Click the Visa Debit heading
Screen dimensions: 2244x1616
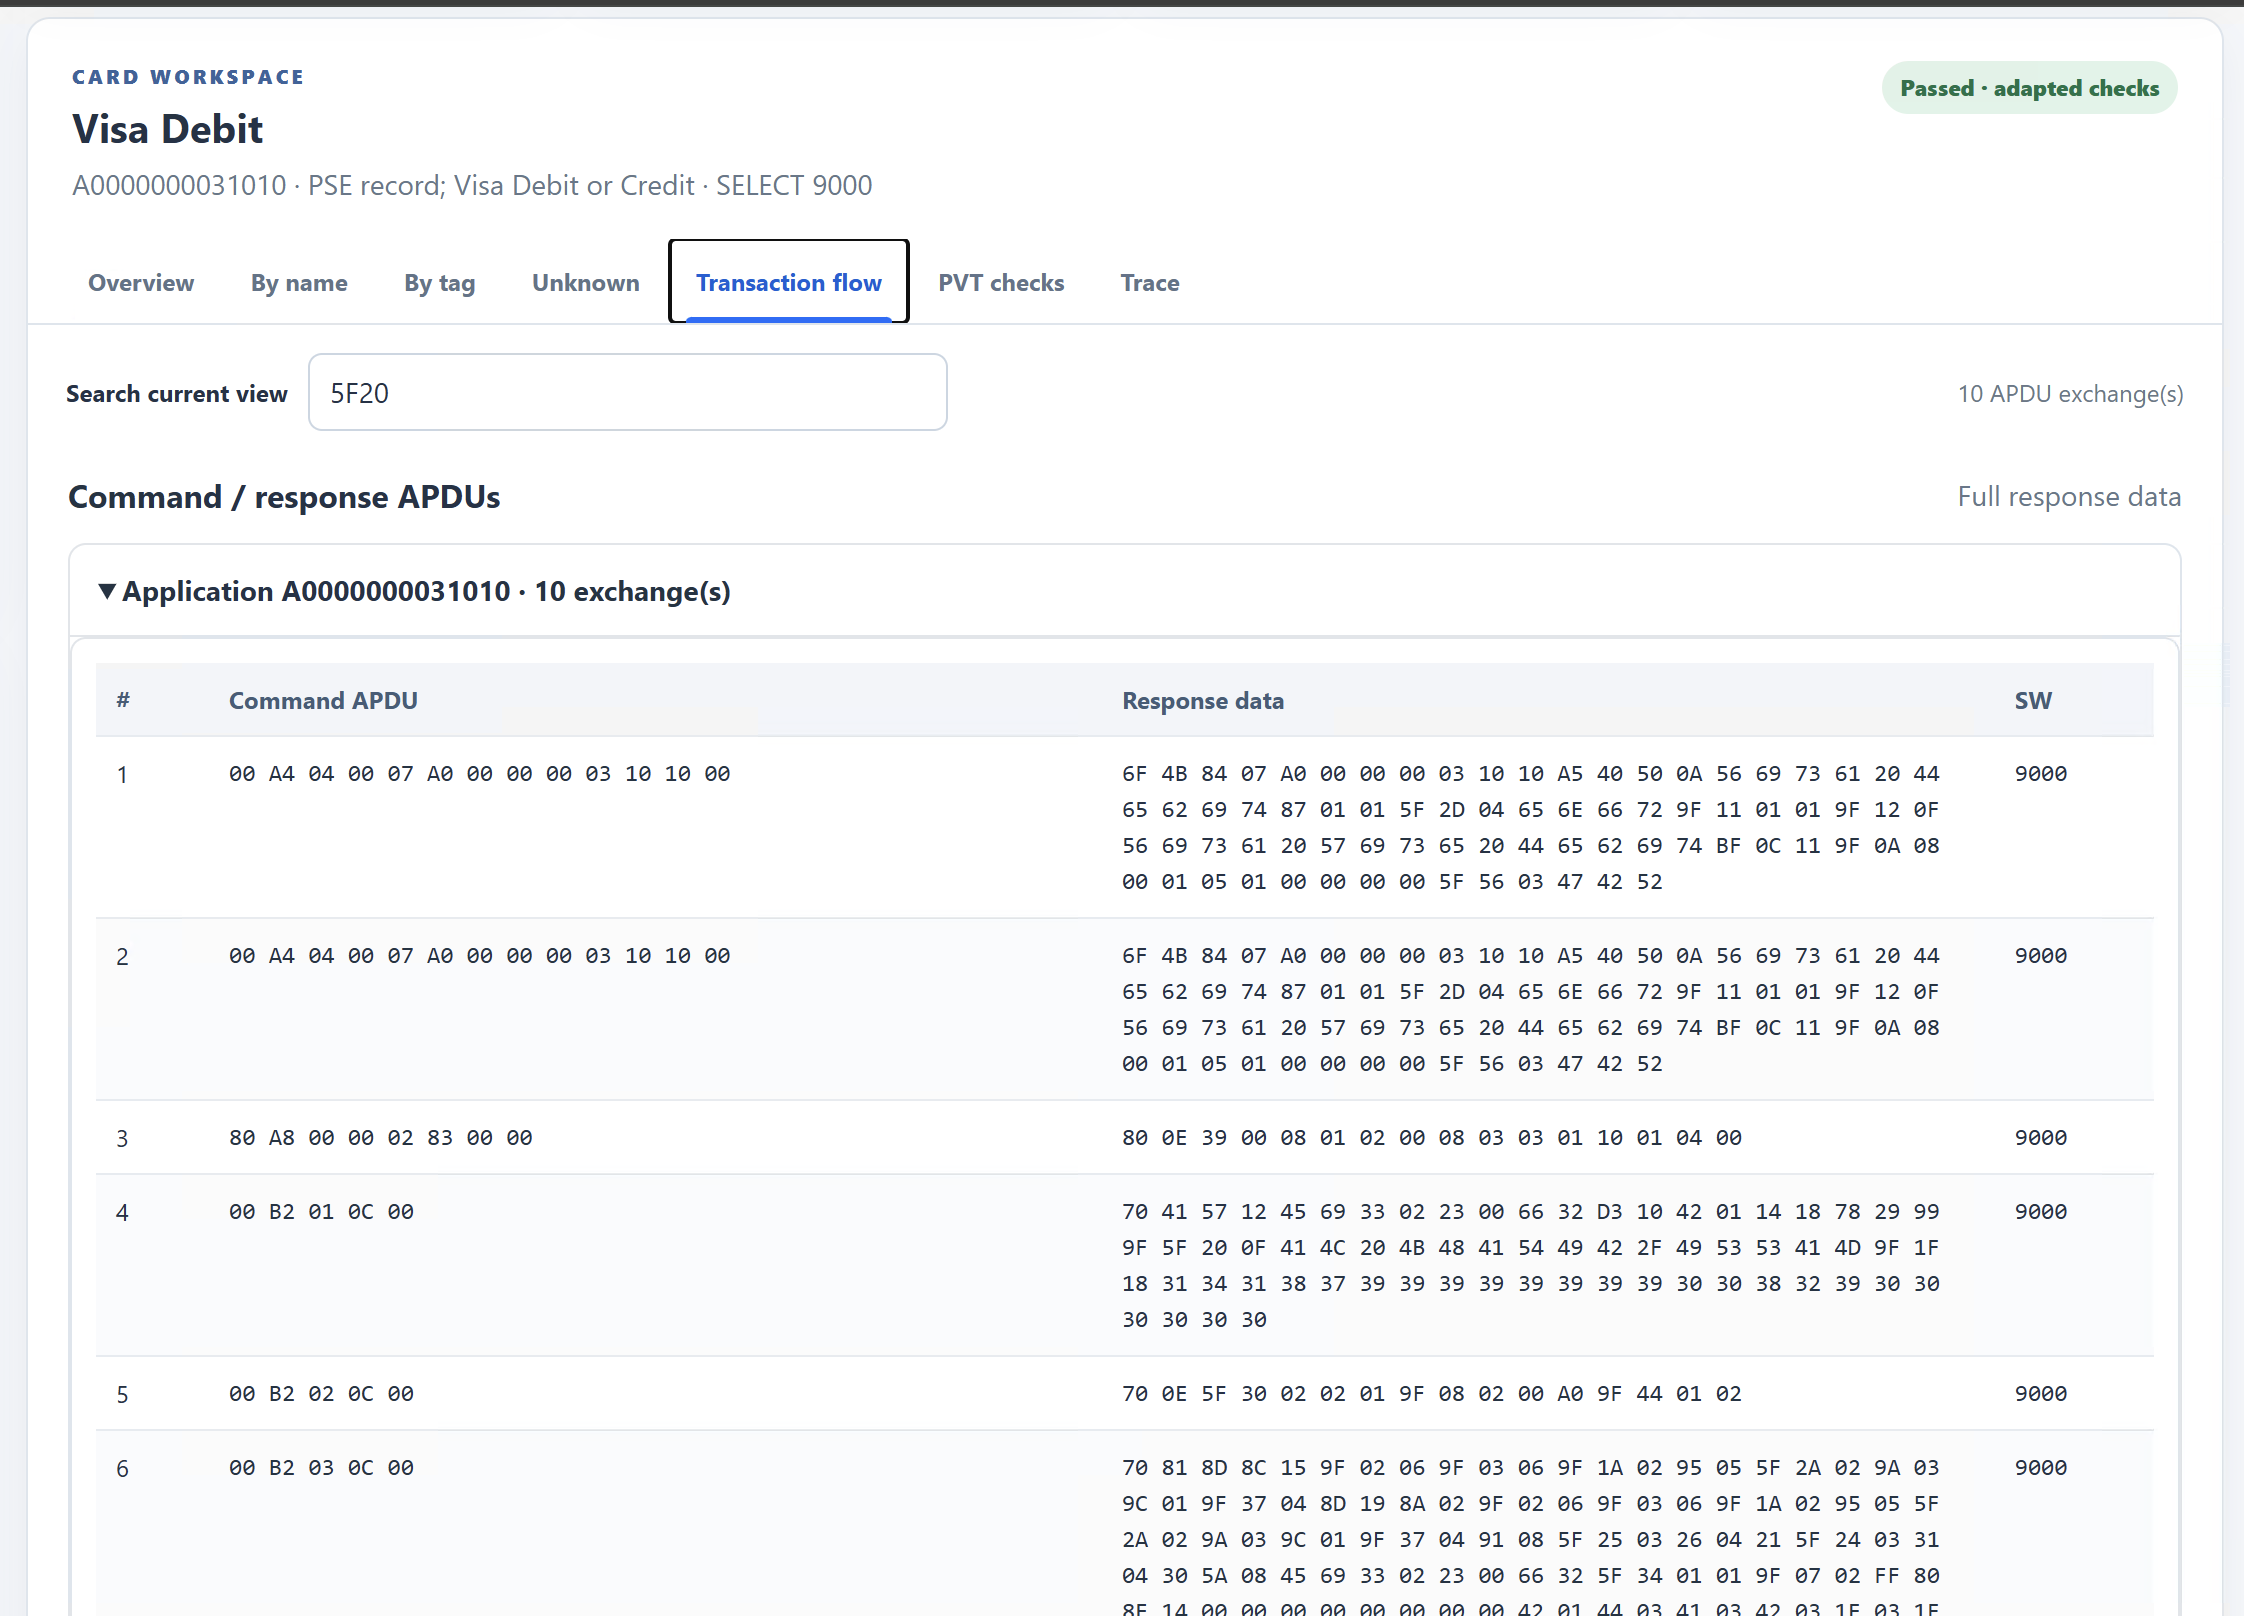coord(167,129)
